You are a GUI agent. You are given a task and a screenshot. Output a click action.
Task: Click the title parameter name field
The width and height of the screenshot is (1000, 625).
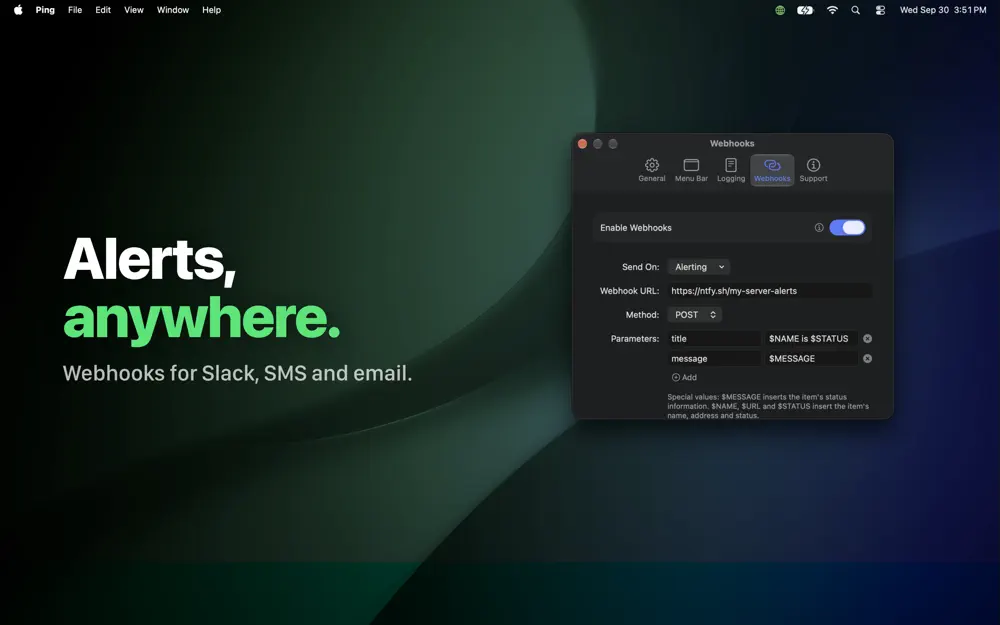click(x=714, y=339)
